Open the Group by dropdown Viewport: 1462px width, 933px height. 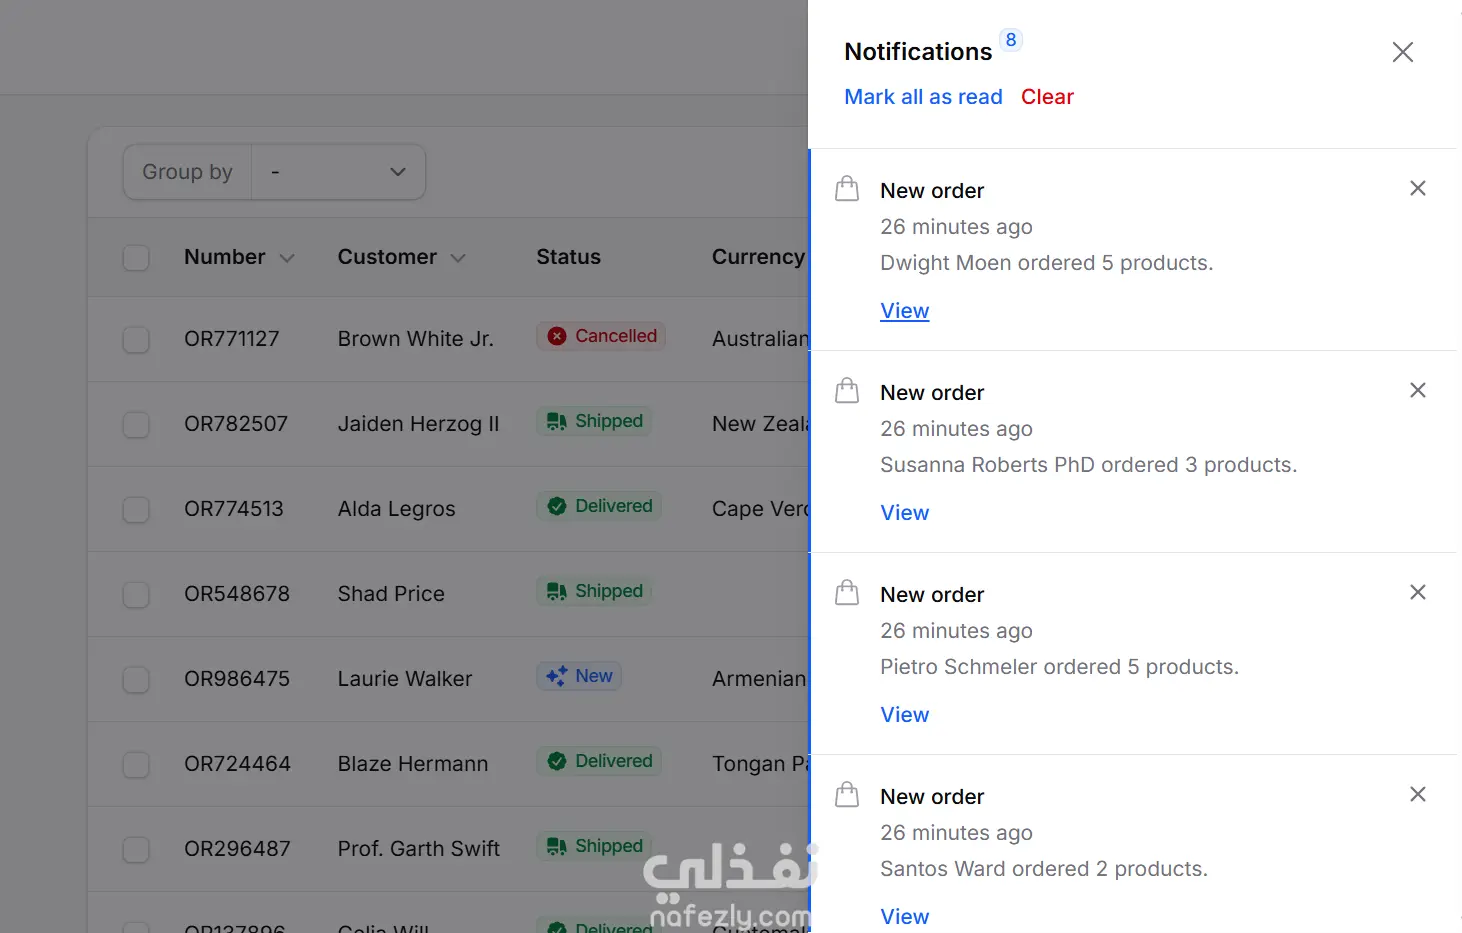[338, 172]
